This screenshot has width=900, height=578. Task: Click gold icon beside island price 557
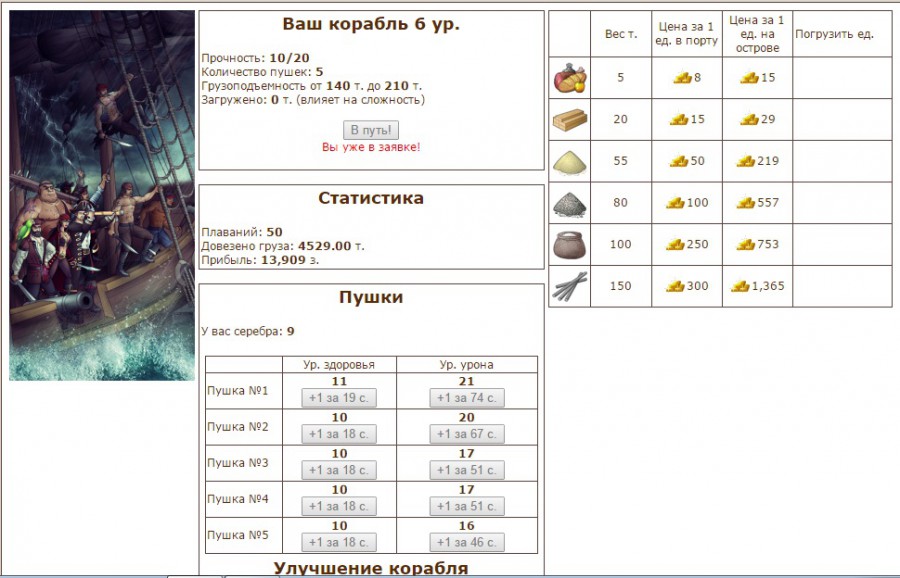[745, 203]
